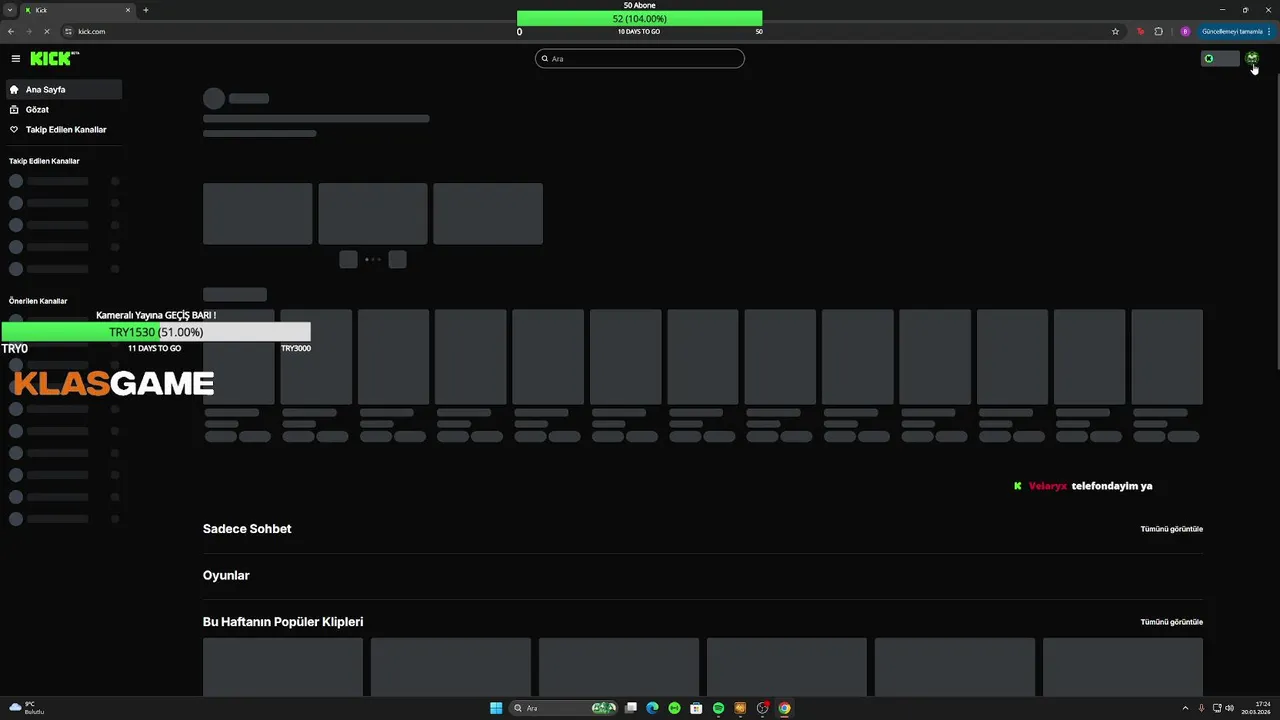
Task: Select the Kick browser tab
Action: click(x=78, y=10)
